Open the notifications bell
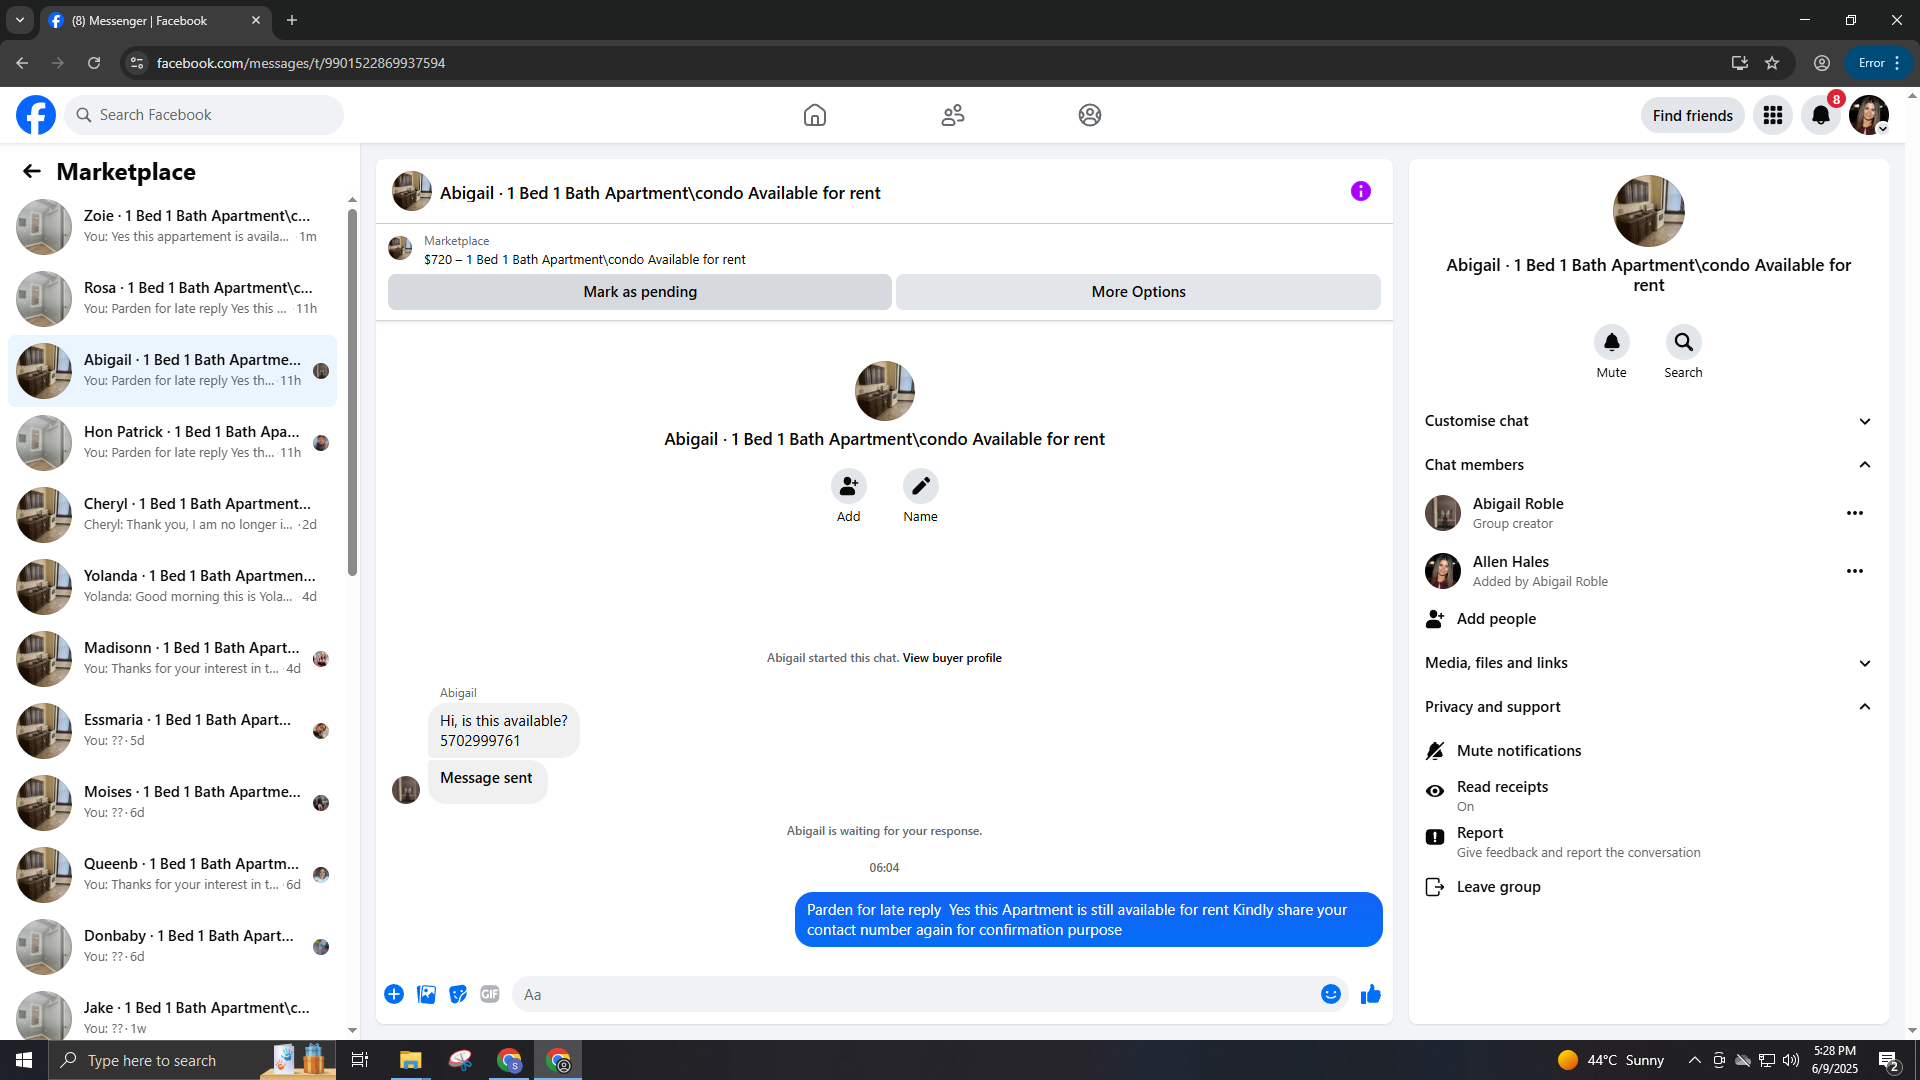Viewport: 1920px width, 1080px height. (x=1821, y=115)
